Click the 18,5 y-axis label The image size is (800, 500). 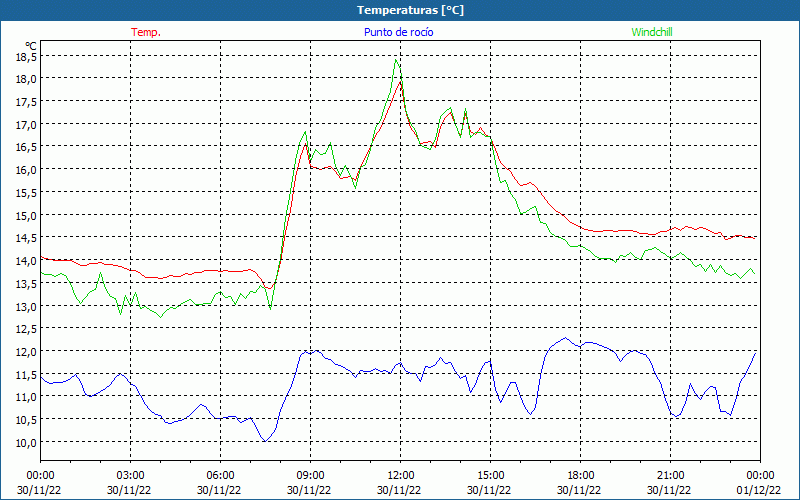[26, 56]
